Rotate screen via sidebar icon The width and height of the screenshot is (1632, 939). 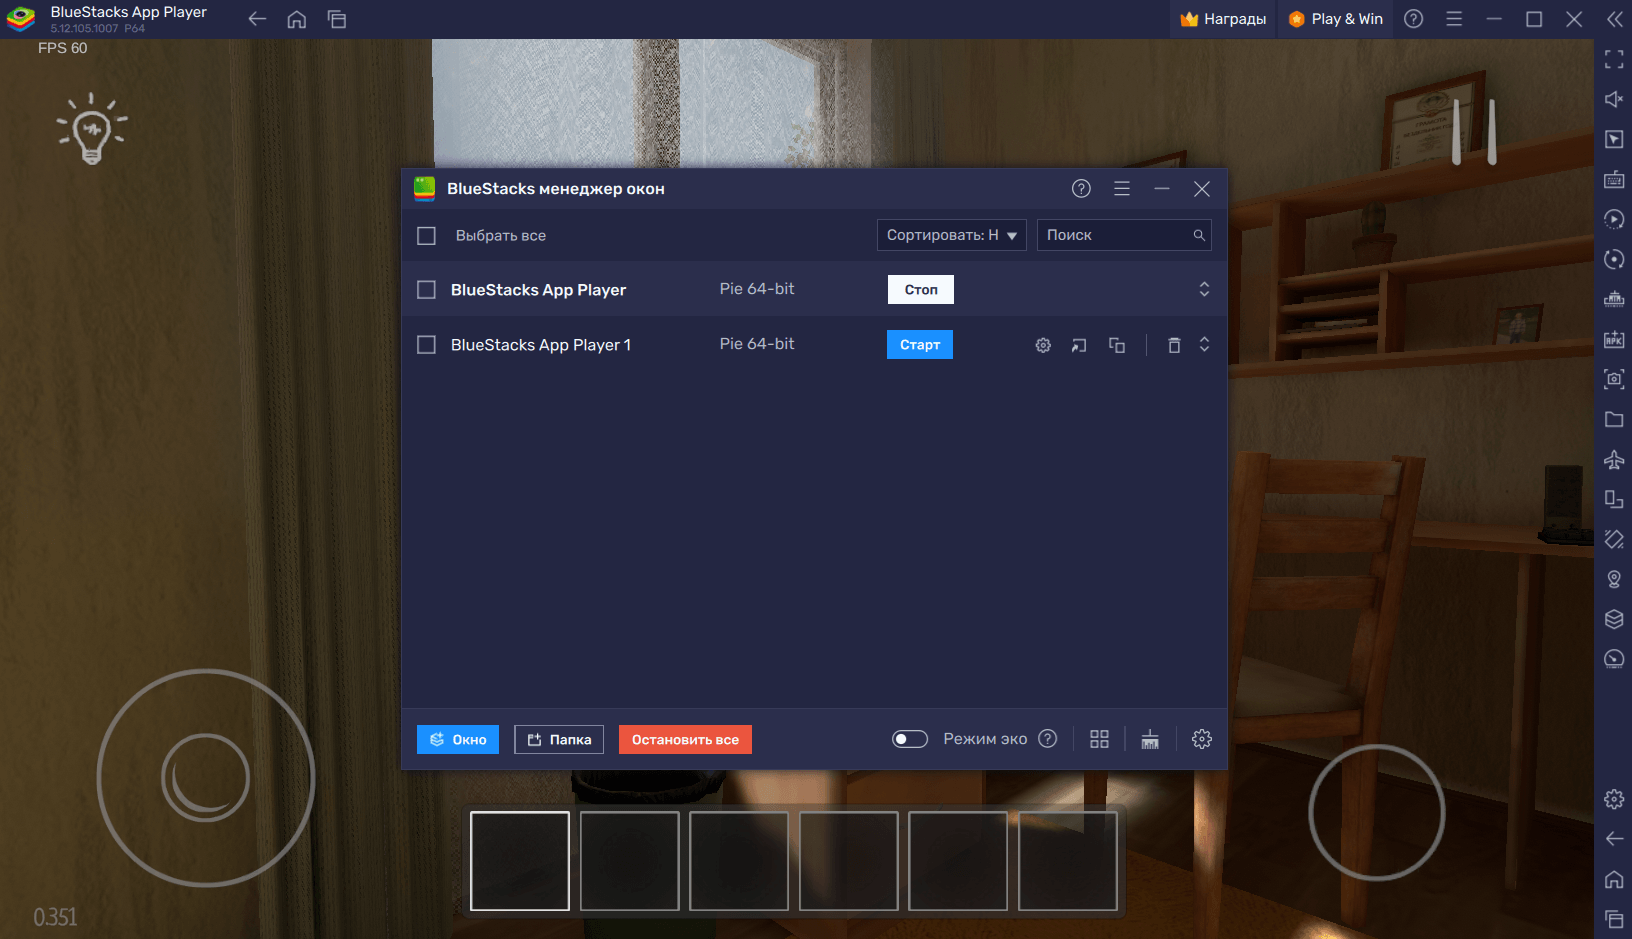coord(1614,499)
